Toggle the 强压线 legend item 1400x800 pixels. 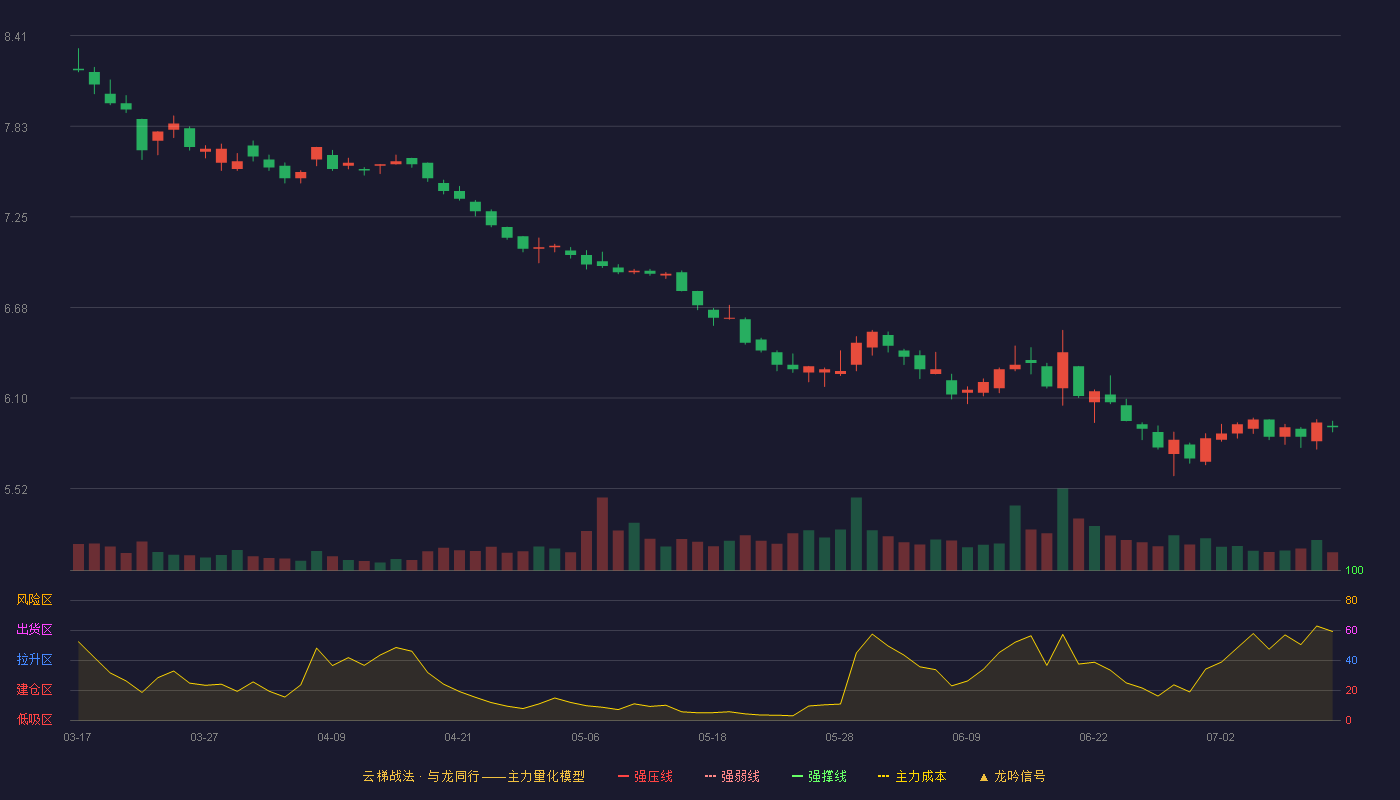coord(645,776)
